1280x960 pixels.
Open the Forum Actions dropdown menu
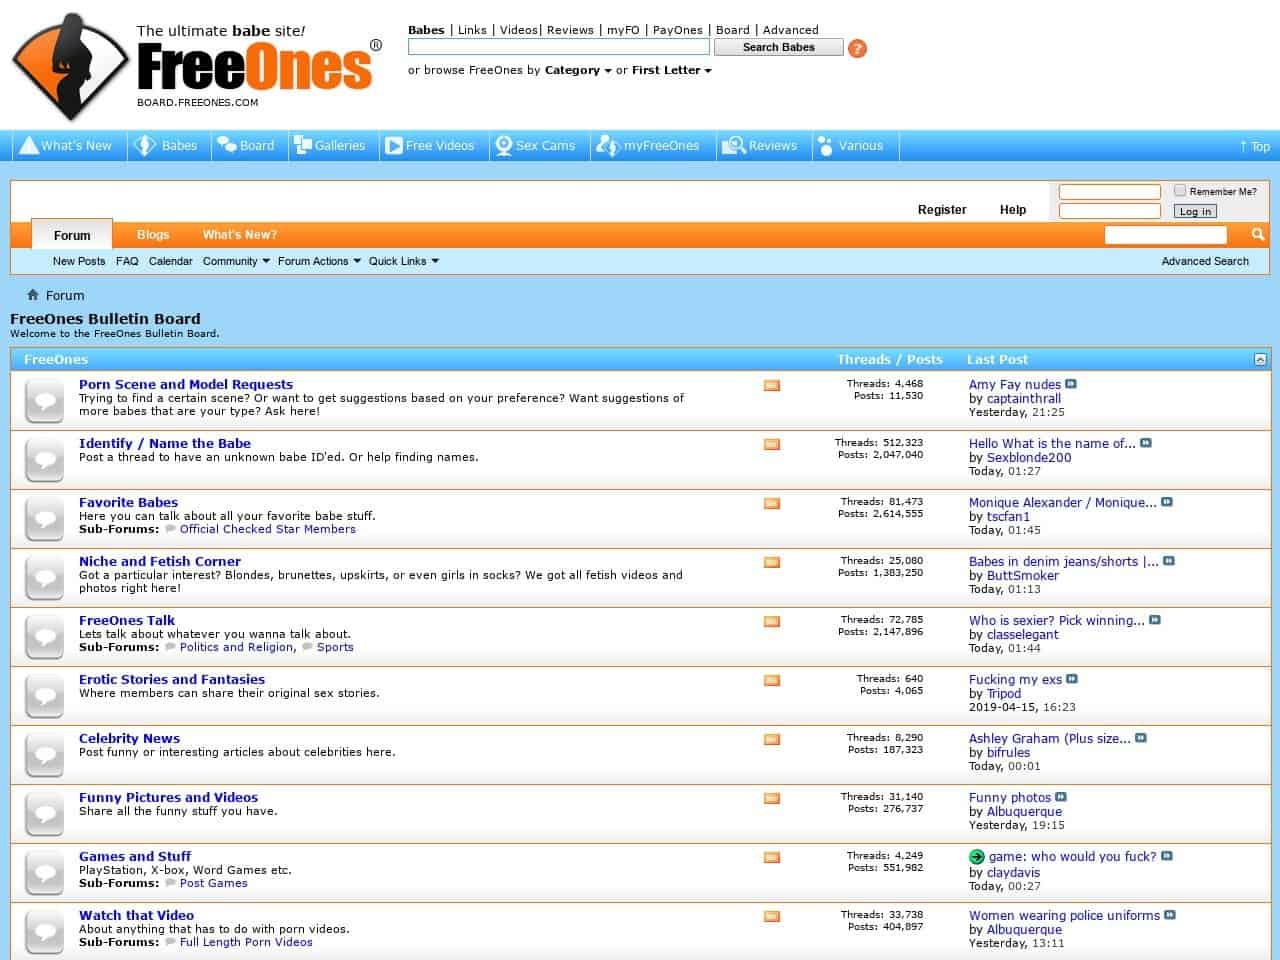[319, 261]
